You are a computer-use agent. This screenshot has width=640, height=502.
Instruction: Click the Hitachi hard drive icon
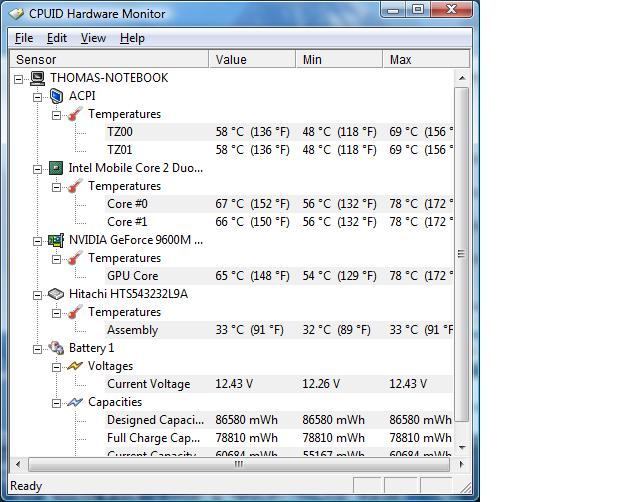56,294
